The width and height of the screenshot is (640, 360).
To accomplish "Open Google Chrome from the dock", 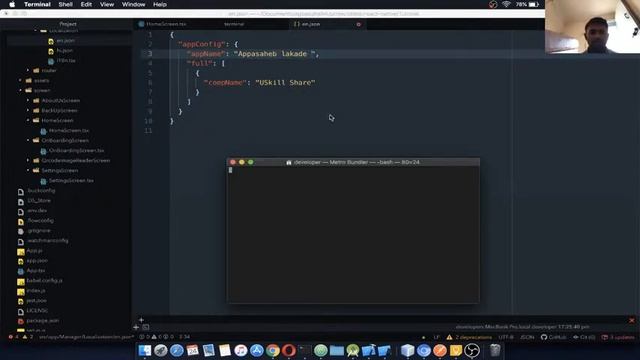I will (273, 351).
